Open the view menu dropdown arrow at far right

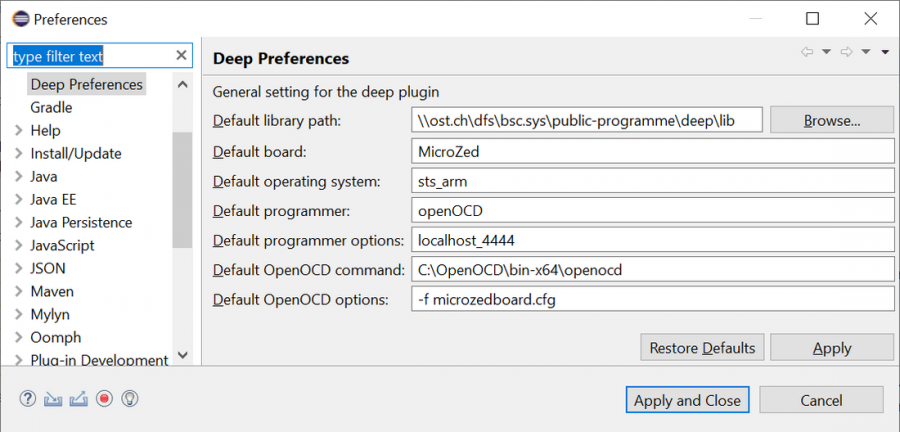[x=885, y=53]
